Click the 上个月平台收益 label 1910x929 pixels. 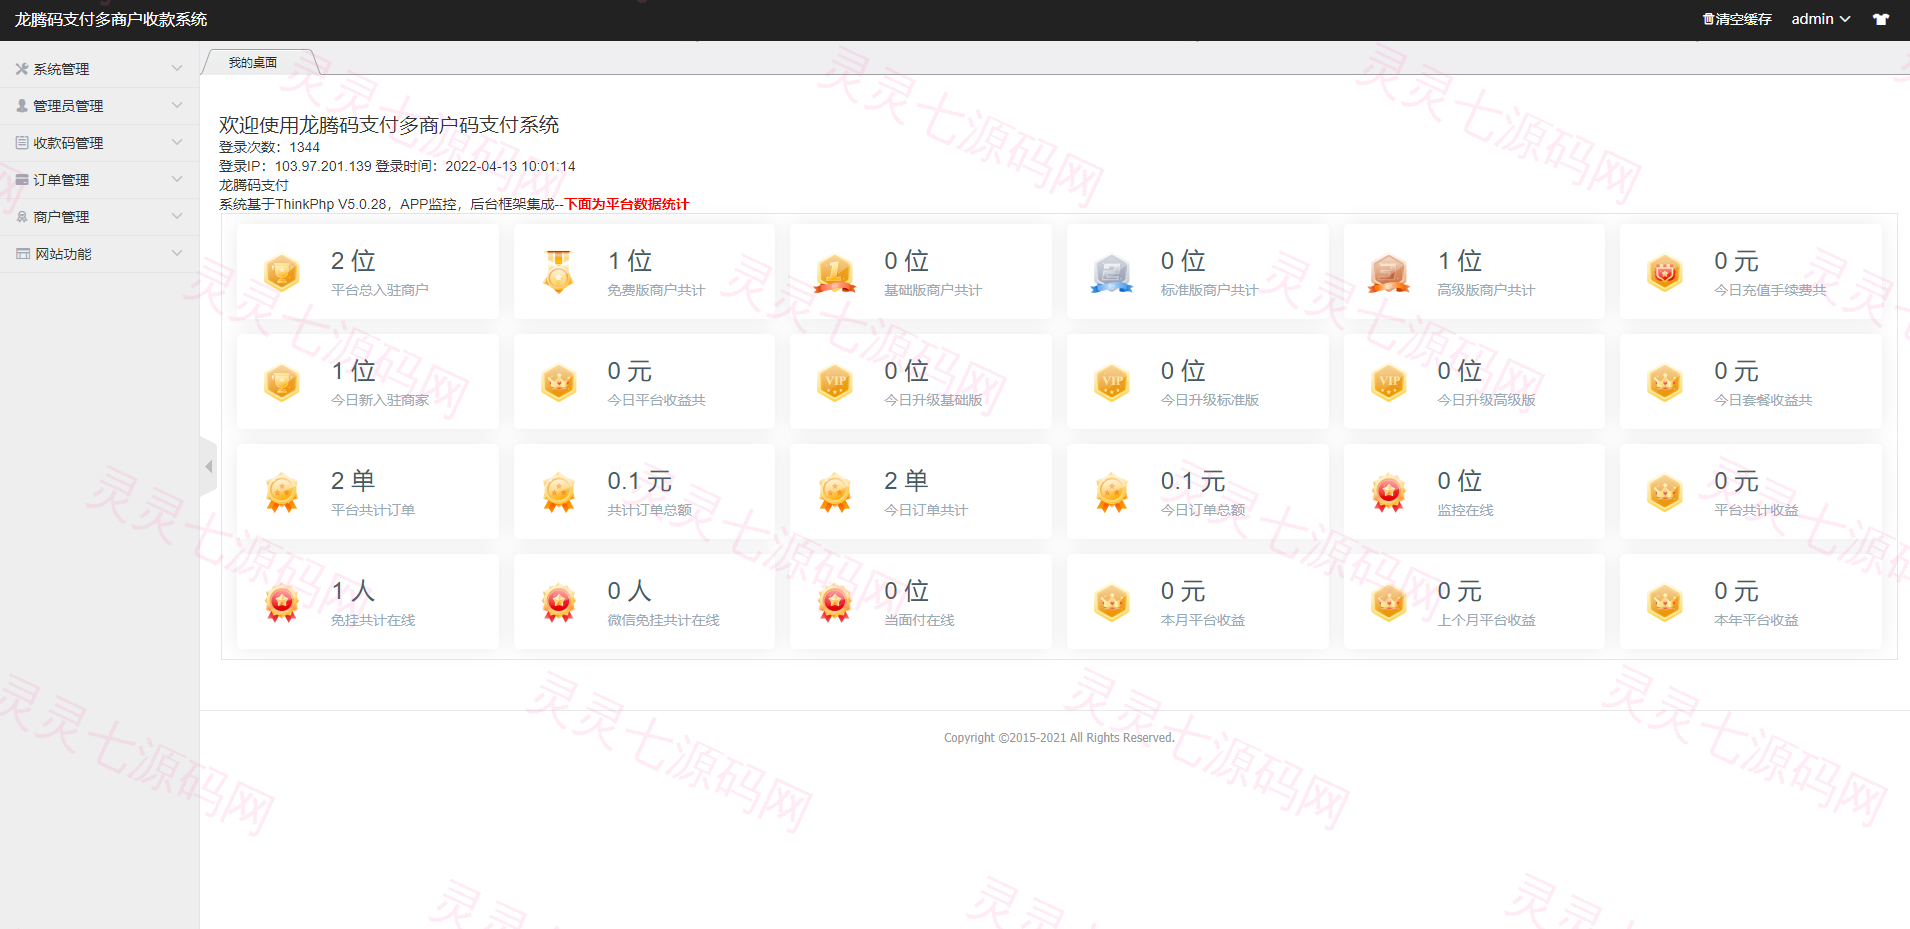tap(1487, 620)
